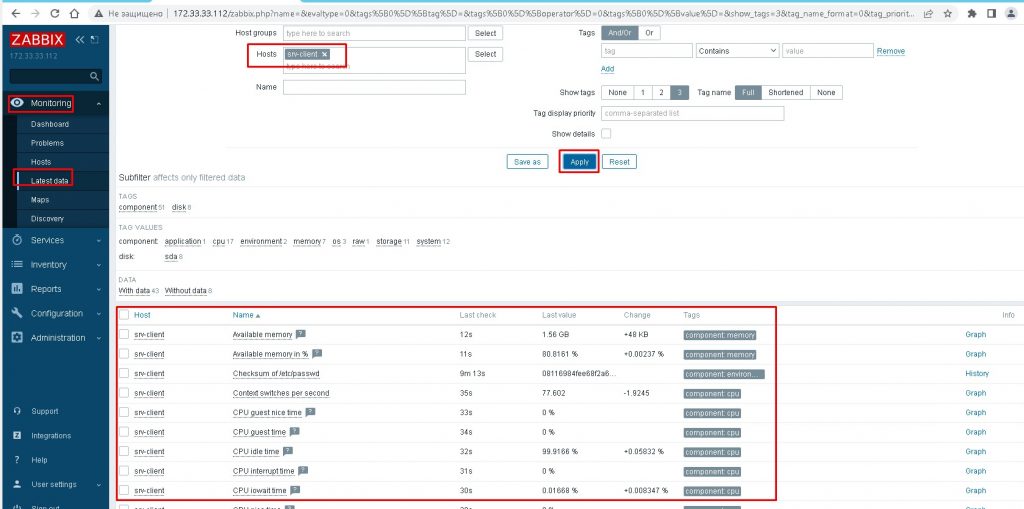Viewport: 1024px width, 509px height.
Task: Click the Name filter input field
Action: (374, 87)
